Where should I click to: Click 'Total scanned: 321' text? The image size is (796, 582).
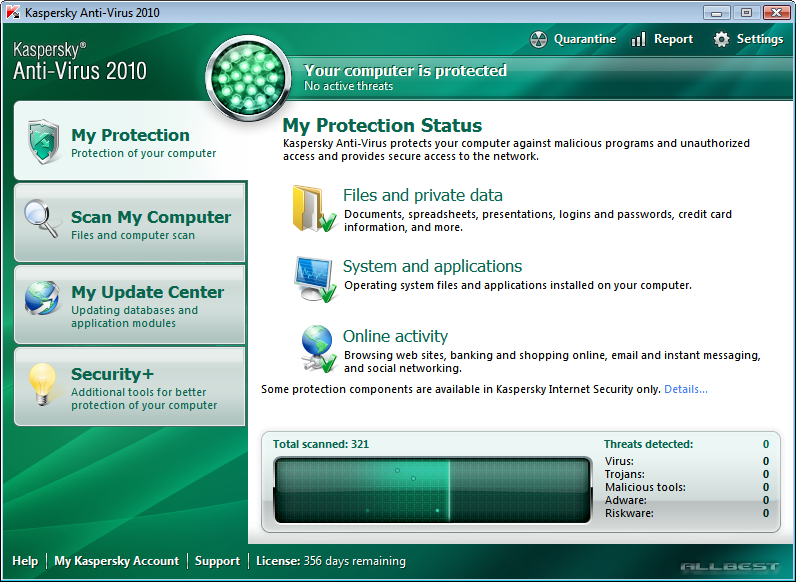(320, 444)
